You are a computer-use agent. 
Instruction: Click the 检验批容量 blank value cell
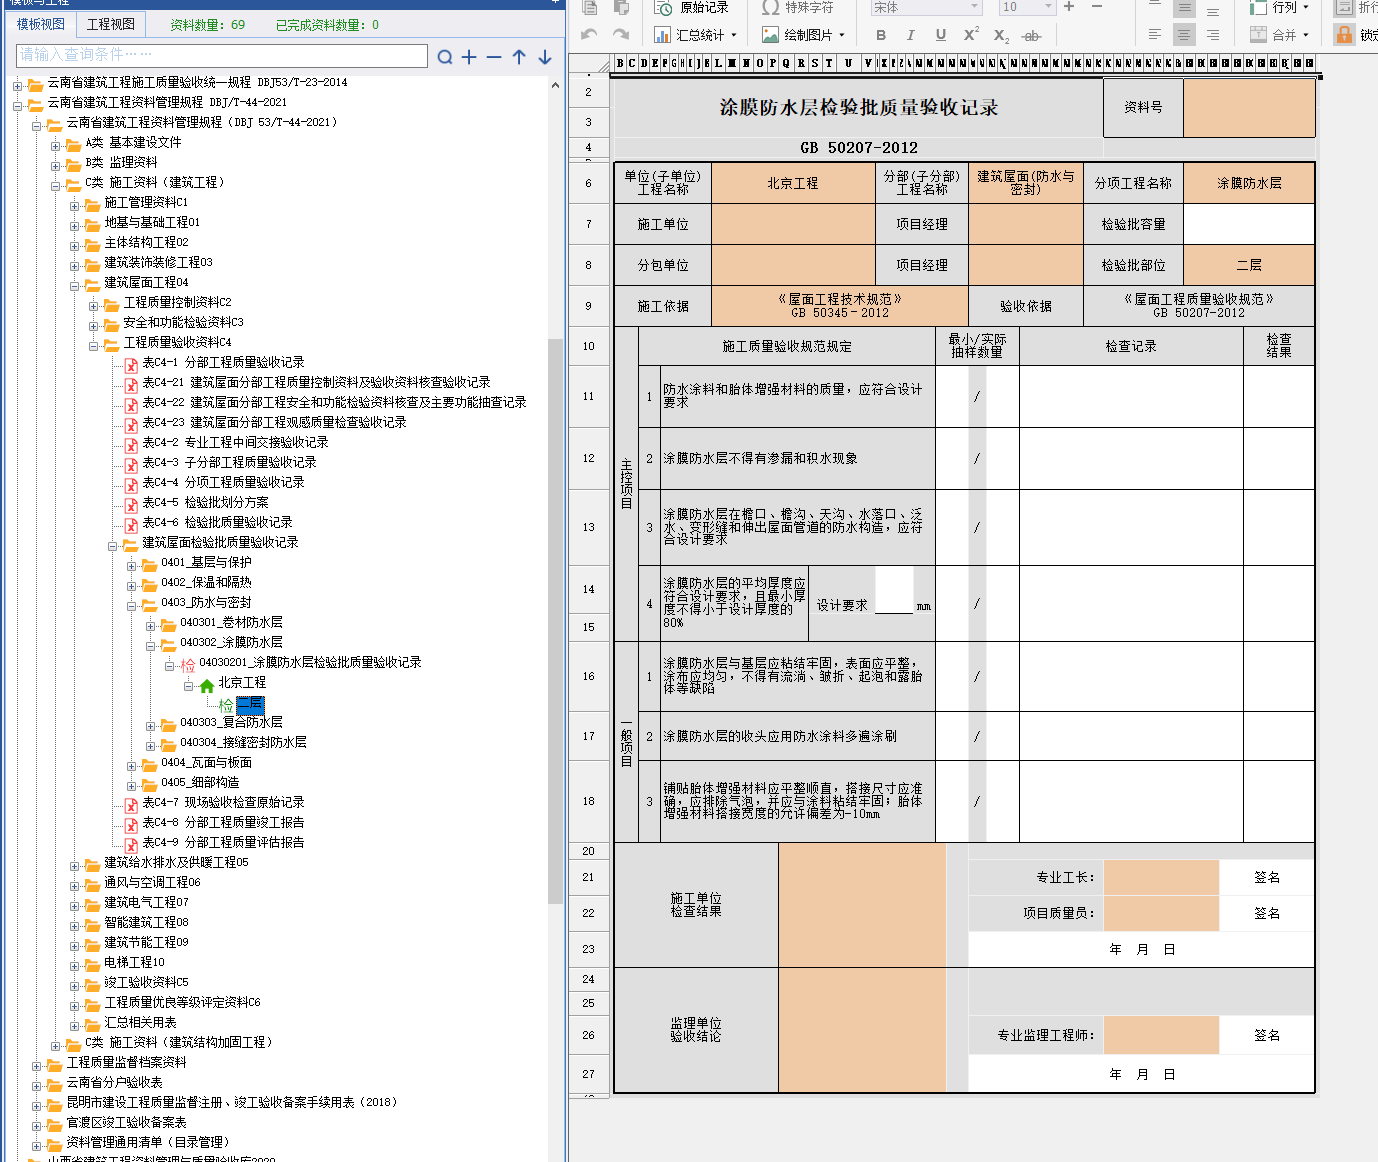(x=1249, y=224)
